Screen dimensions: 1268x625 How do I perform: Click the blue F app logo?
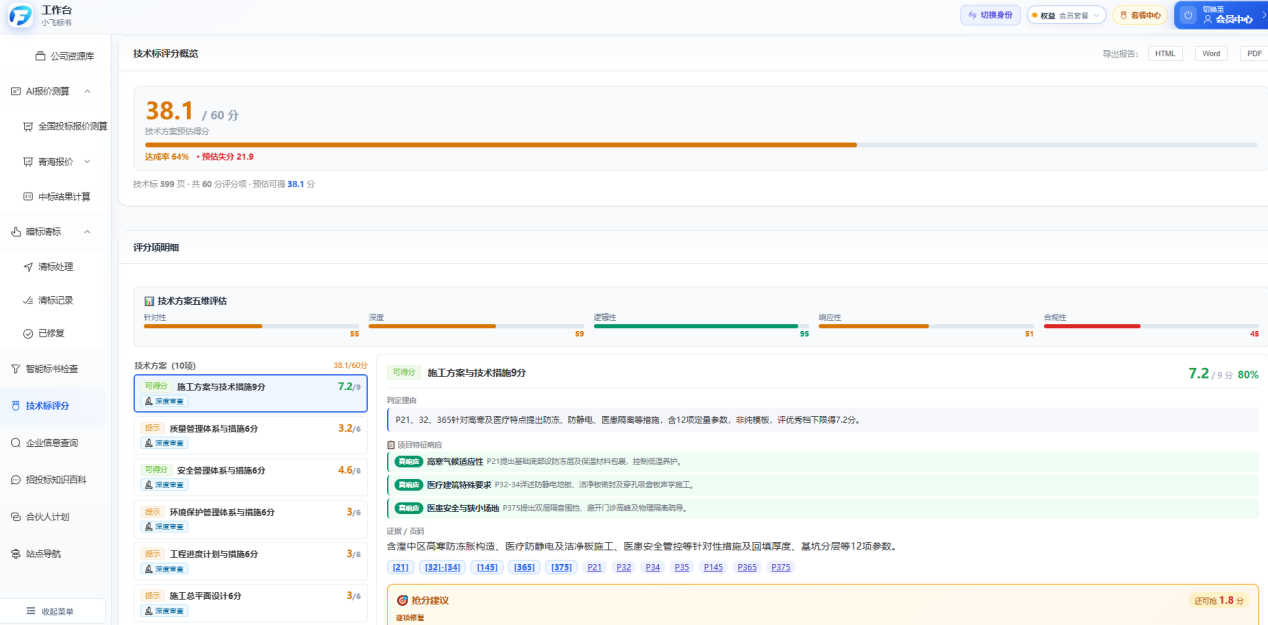pos(20,15)
